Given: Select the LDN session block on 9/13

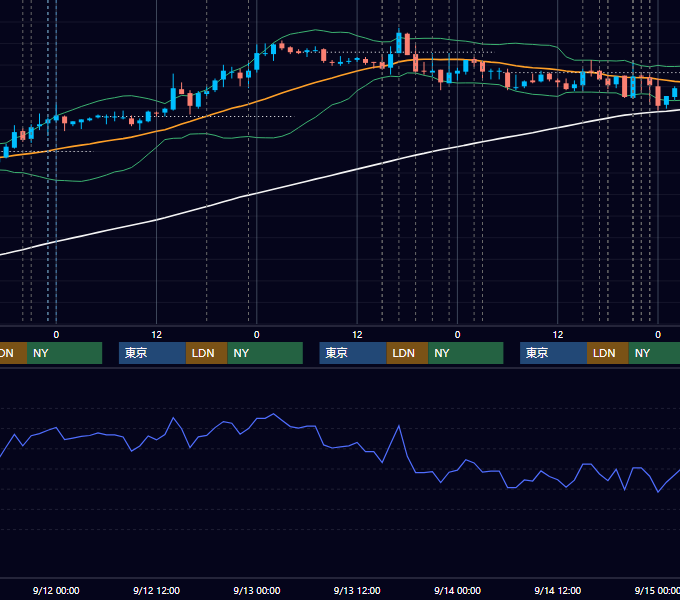Looking at the screenshot, I should (x=407, y=353).
